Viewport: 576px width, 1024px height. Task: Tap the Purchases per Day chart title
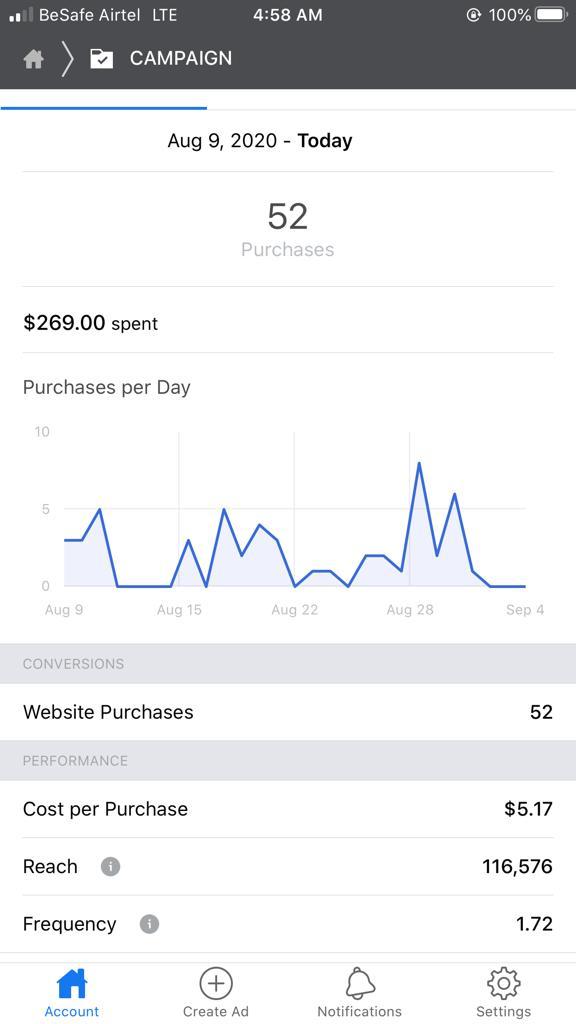(x=106, y=387)
